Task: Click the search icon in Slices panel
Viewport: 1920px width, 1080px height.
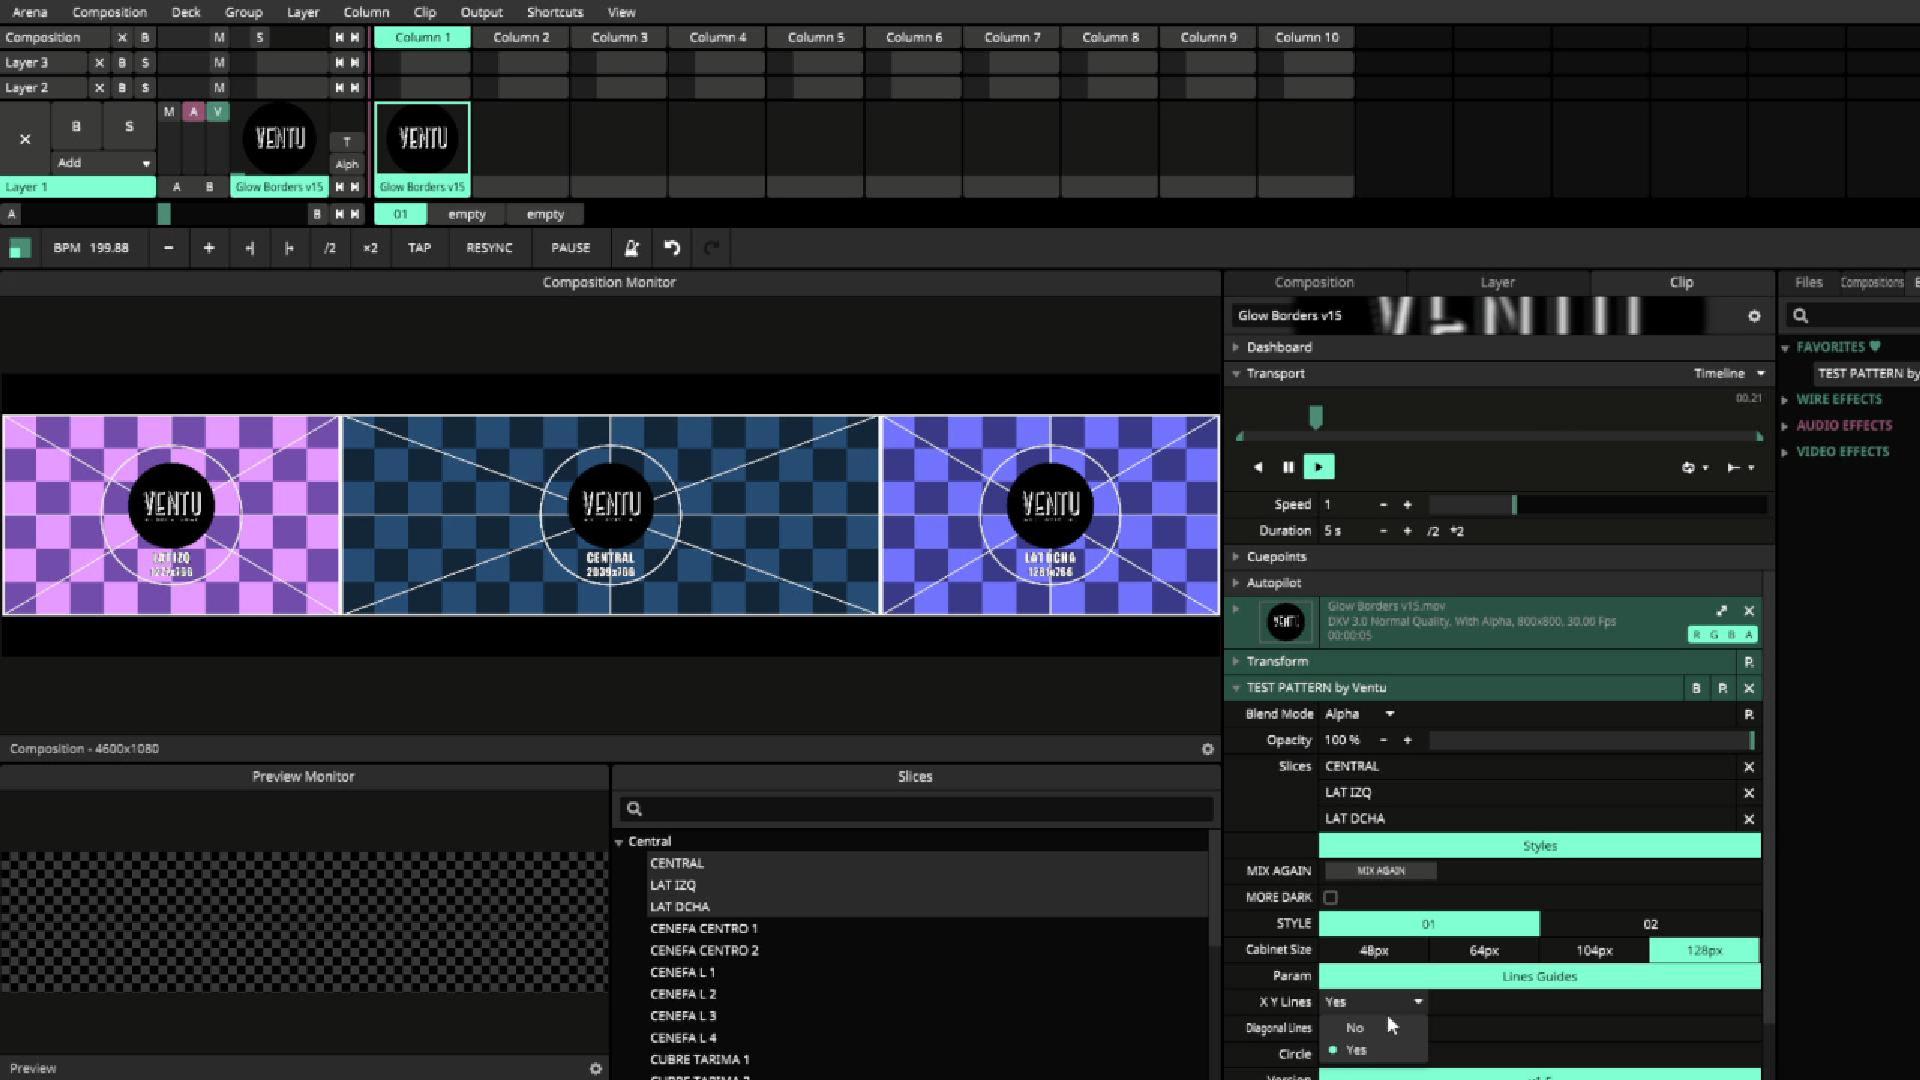Action: coord(634,809)
